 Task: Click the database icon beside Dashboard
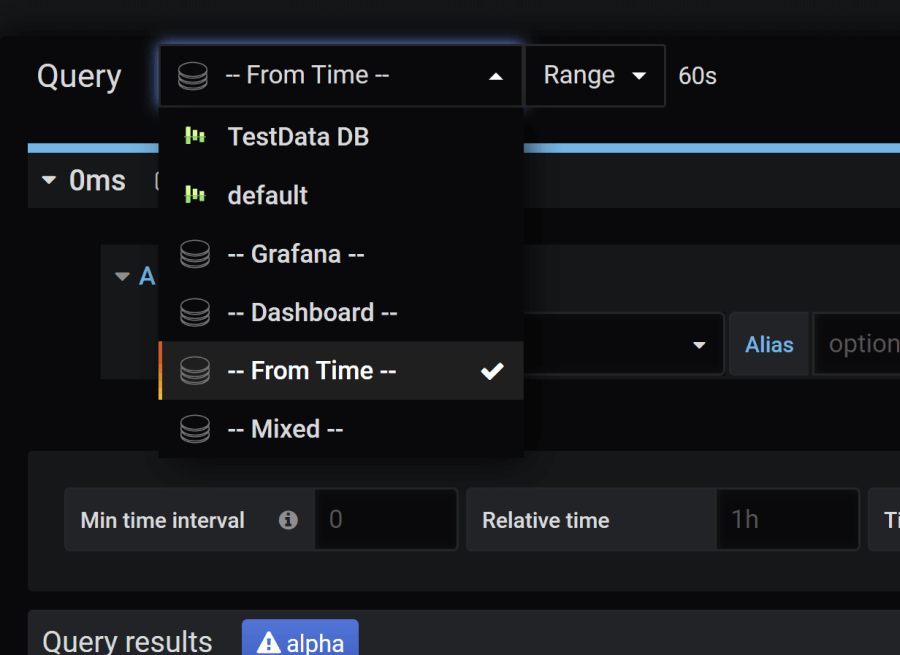tap(195, 312)
